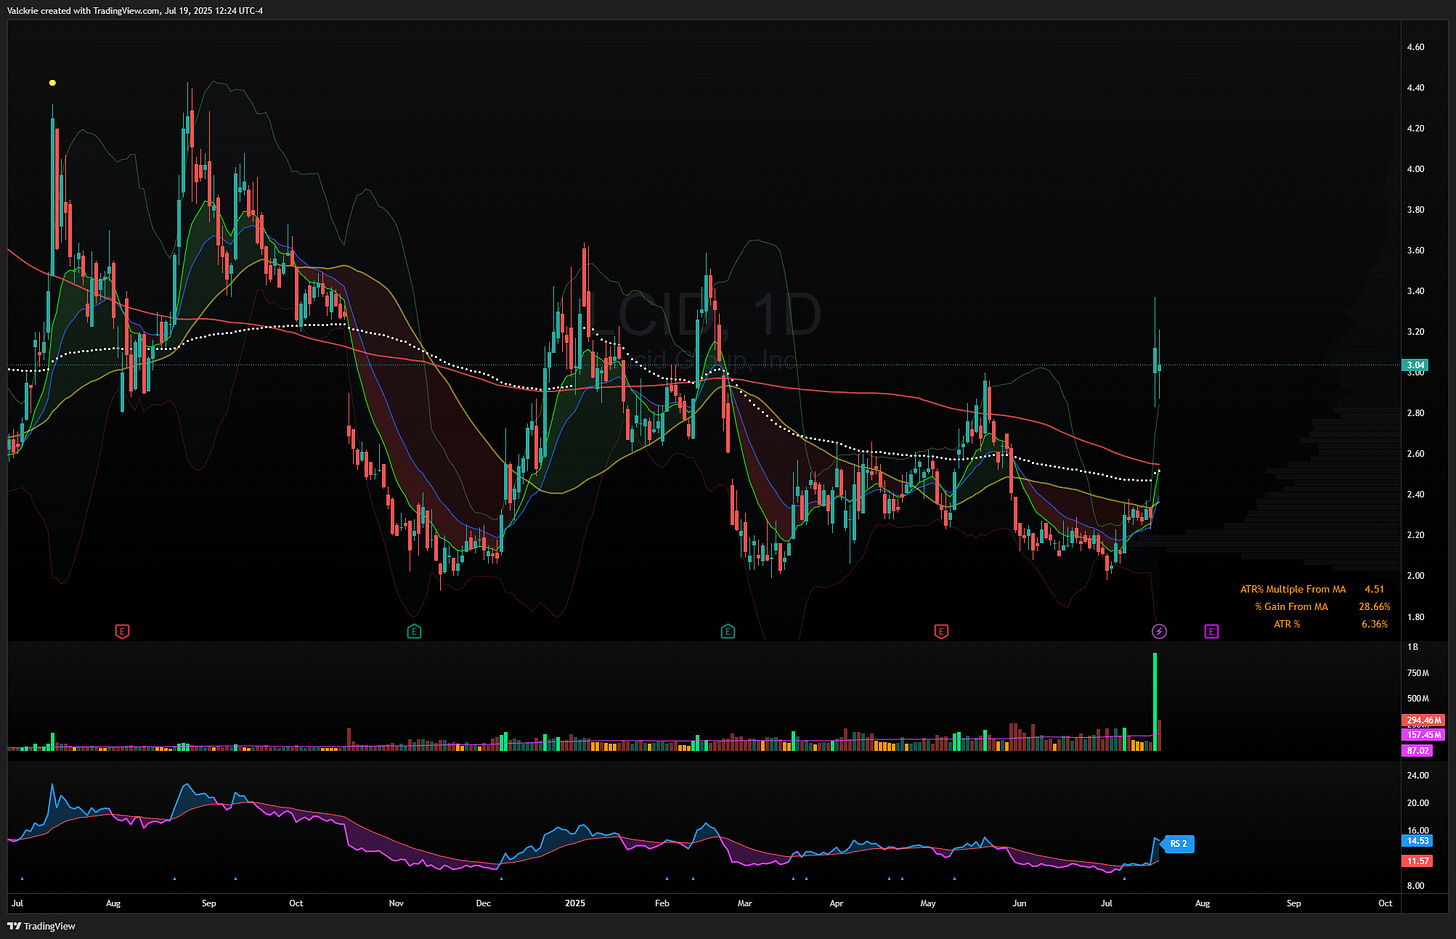This screenshot has height=939, width=1456.
Task: Click the 4.00 price scale label
Action: [x=1415, y=169]
